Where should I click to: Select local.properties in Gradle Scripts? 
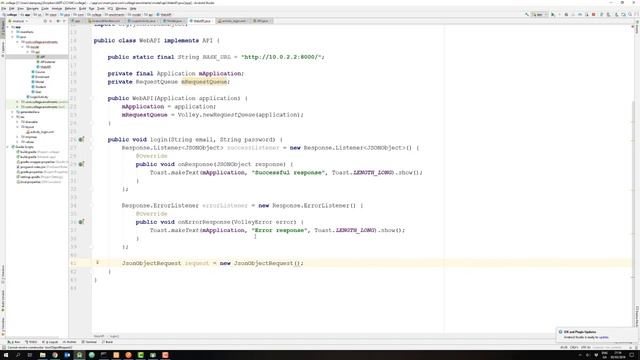38,182
